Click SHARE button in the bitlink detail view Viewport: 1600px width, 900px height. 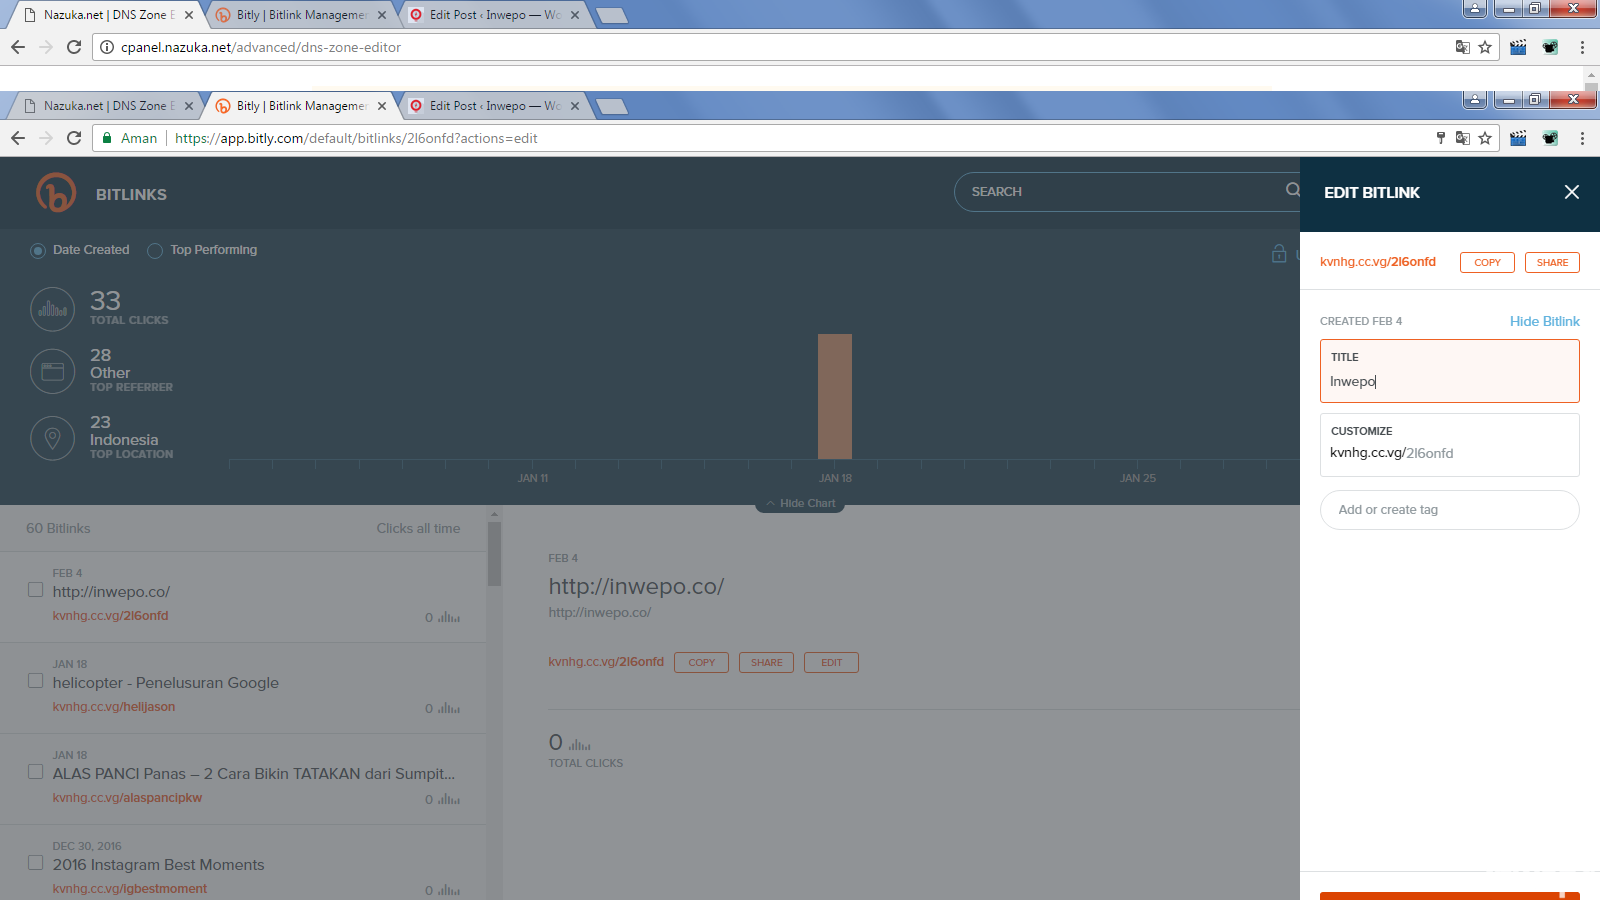coord(766,662)
